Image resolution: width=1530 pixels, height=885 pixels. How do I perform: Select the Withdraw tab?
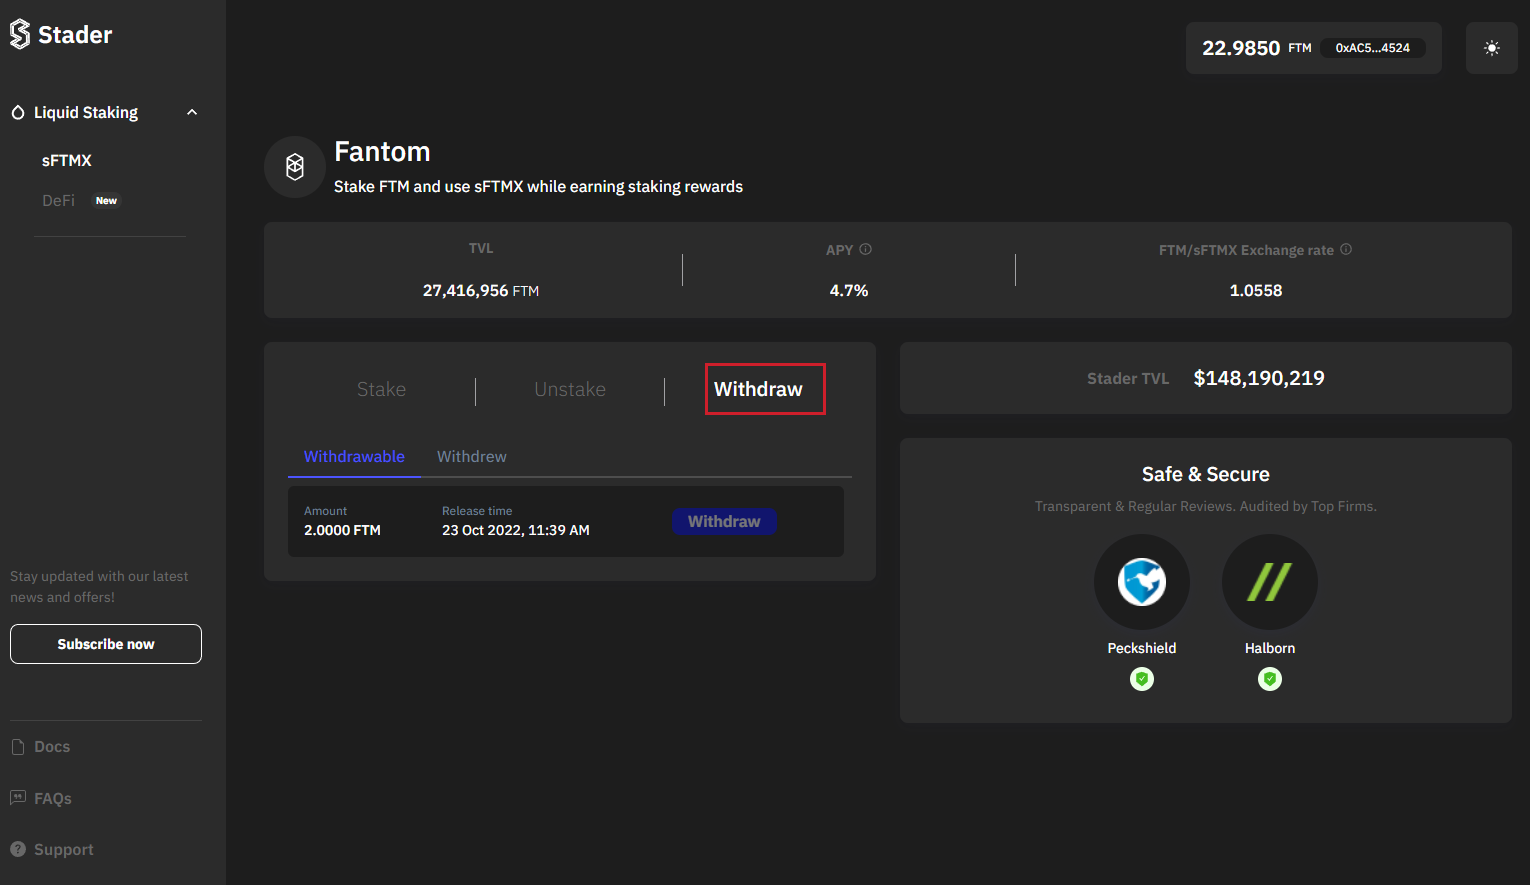pyautogui.click(x=758, y=389)
